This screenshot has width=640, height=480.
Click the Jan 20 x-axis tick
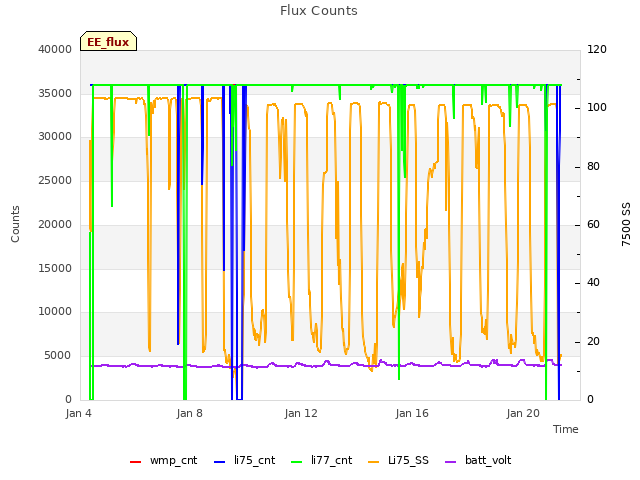point(523,413)
